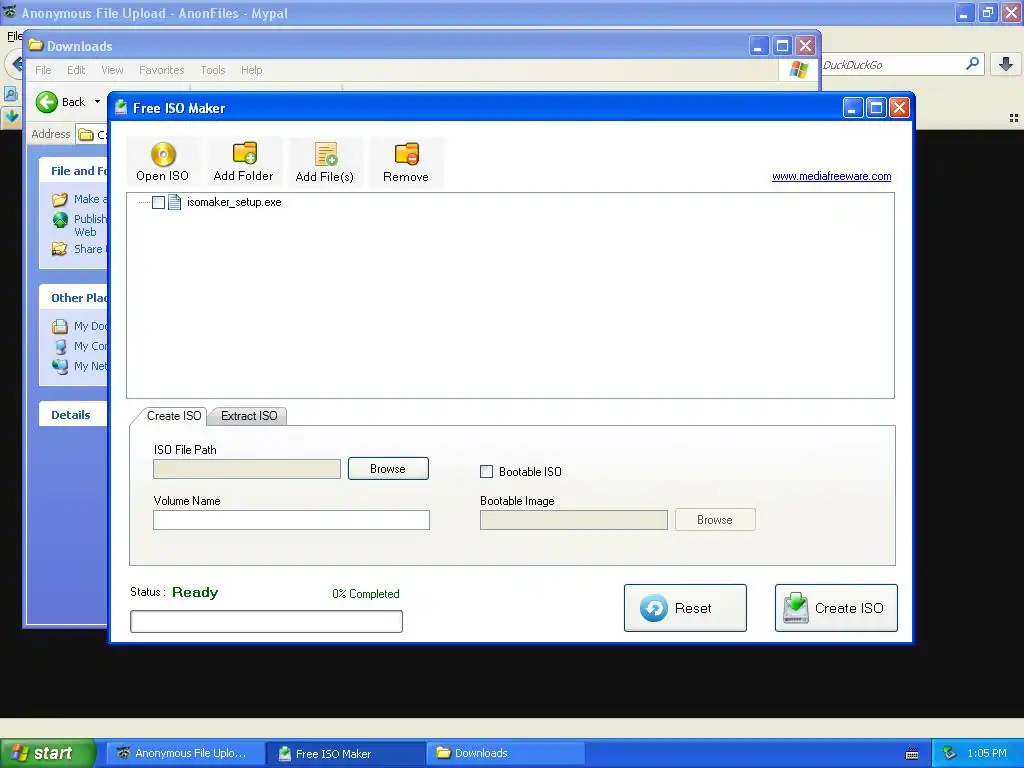Screen dimensions: 1024x768
Task: Select Free ISO Maker taskbar item
Action: [x=345, y=753]
